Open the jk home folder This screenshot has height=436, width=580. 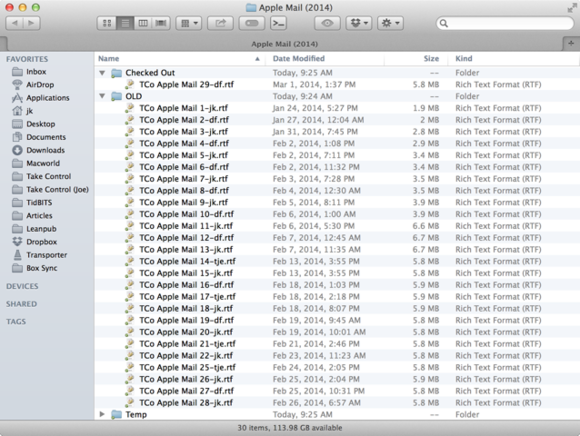(x=30, y=111)
